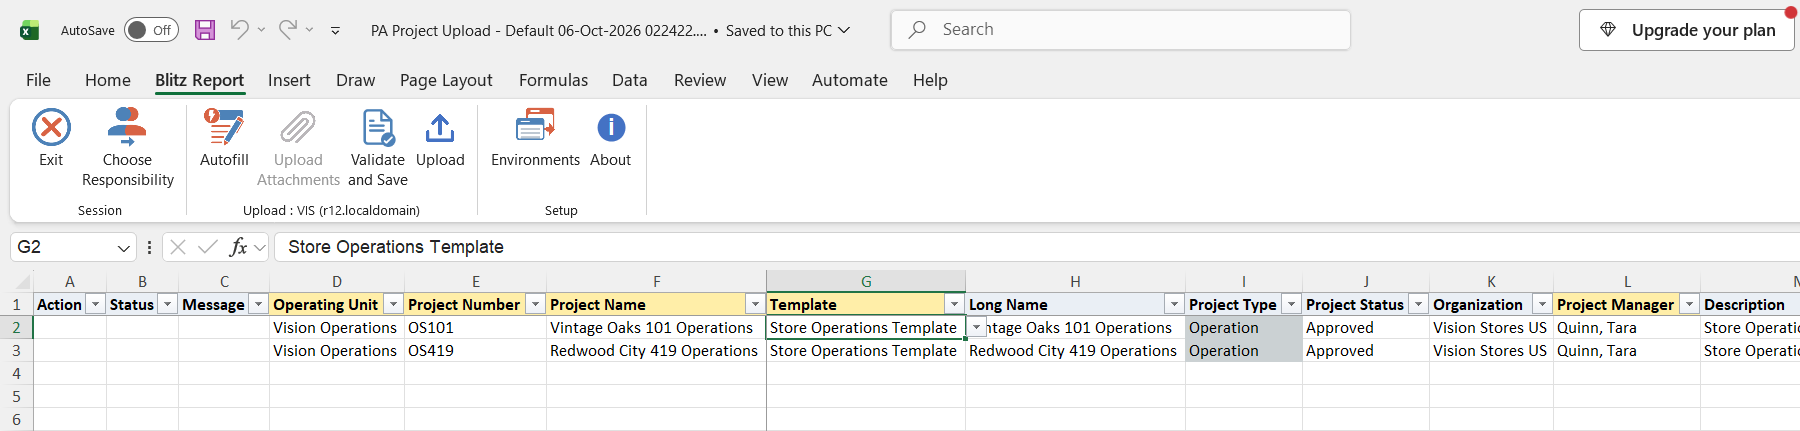Select row 3 Quinn, Tara cell

pyautogui.click(x=1627, y=351)
